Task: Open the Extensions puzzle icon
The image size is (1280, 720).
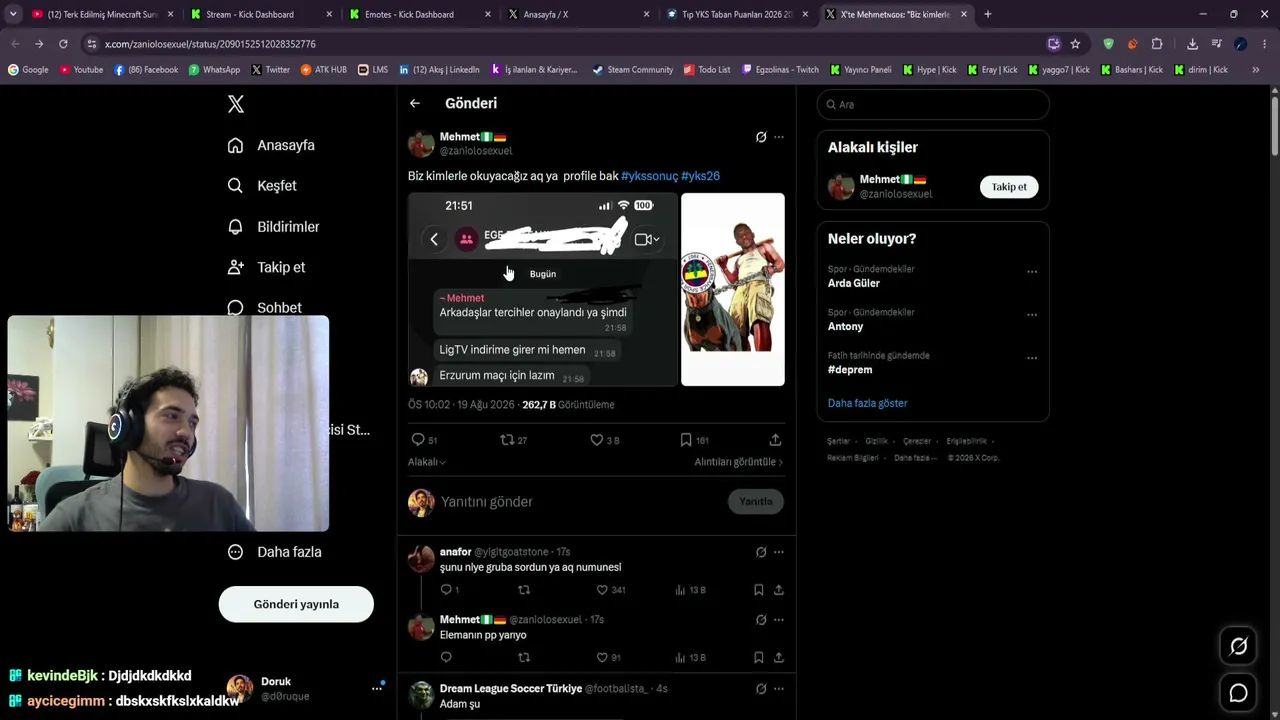Action: pyautogui.click(x=1157, y=44)
